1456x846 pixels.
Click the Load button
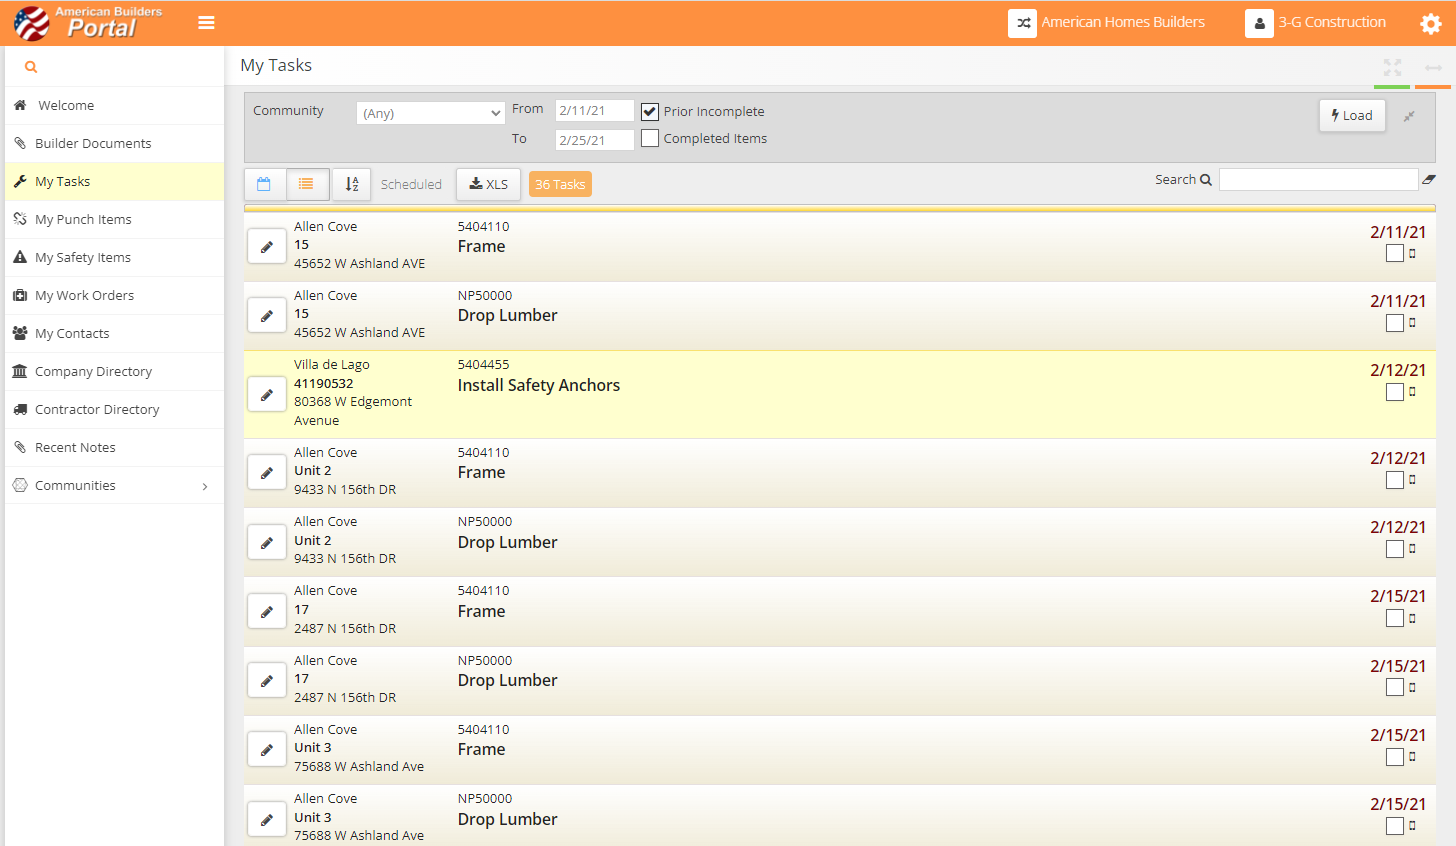(x=1352, y=115)
